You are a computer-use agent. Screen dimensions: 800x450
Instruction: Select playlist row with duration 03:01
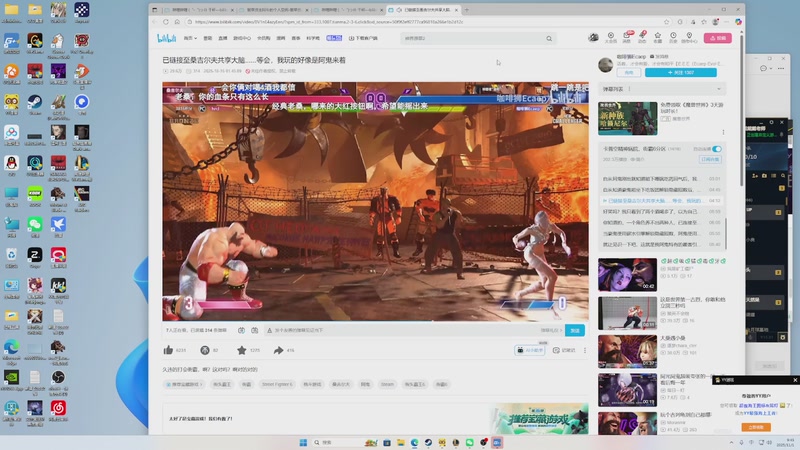click(662, 179)
